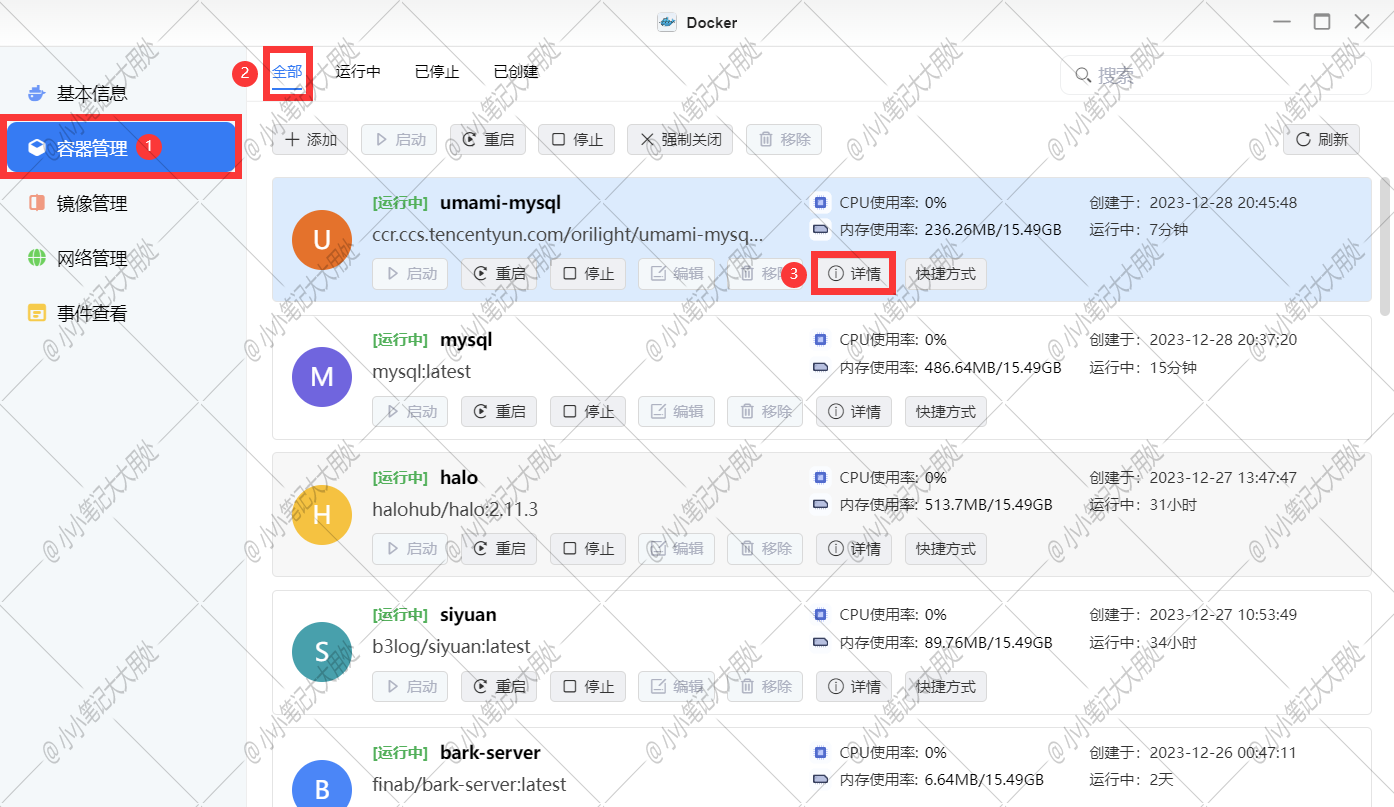Click the 添加 toolbar button
The height and width of the screenshot is (807, 1394).
[310, 140]
